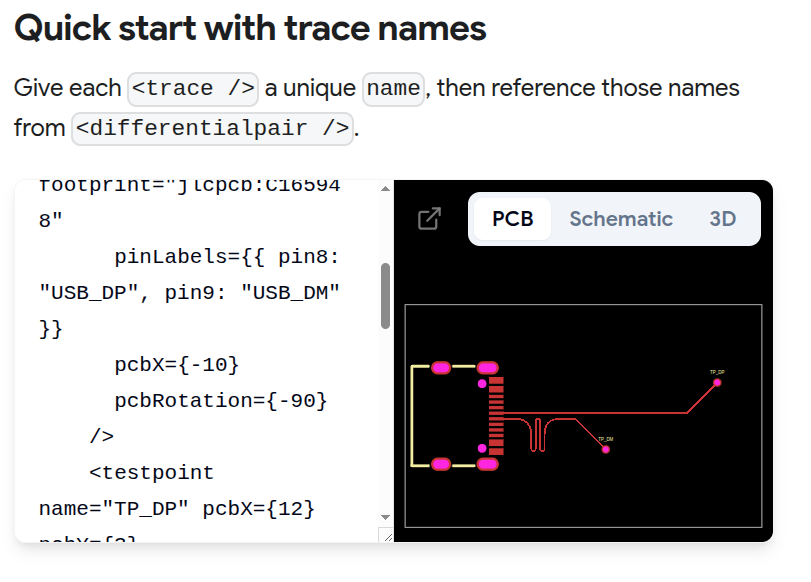
Task: Click the red pin row of the USB connector
Action: point(496,416)
